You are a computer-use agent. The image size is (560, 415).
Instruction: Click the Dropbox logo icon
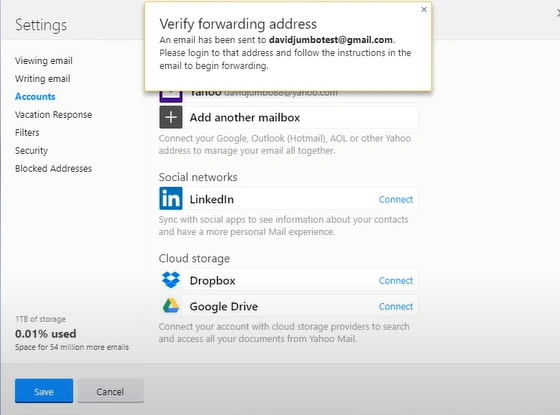(171, 280)
